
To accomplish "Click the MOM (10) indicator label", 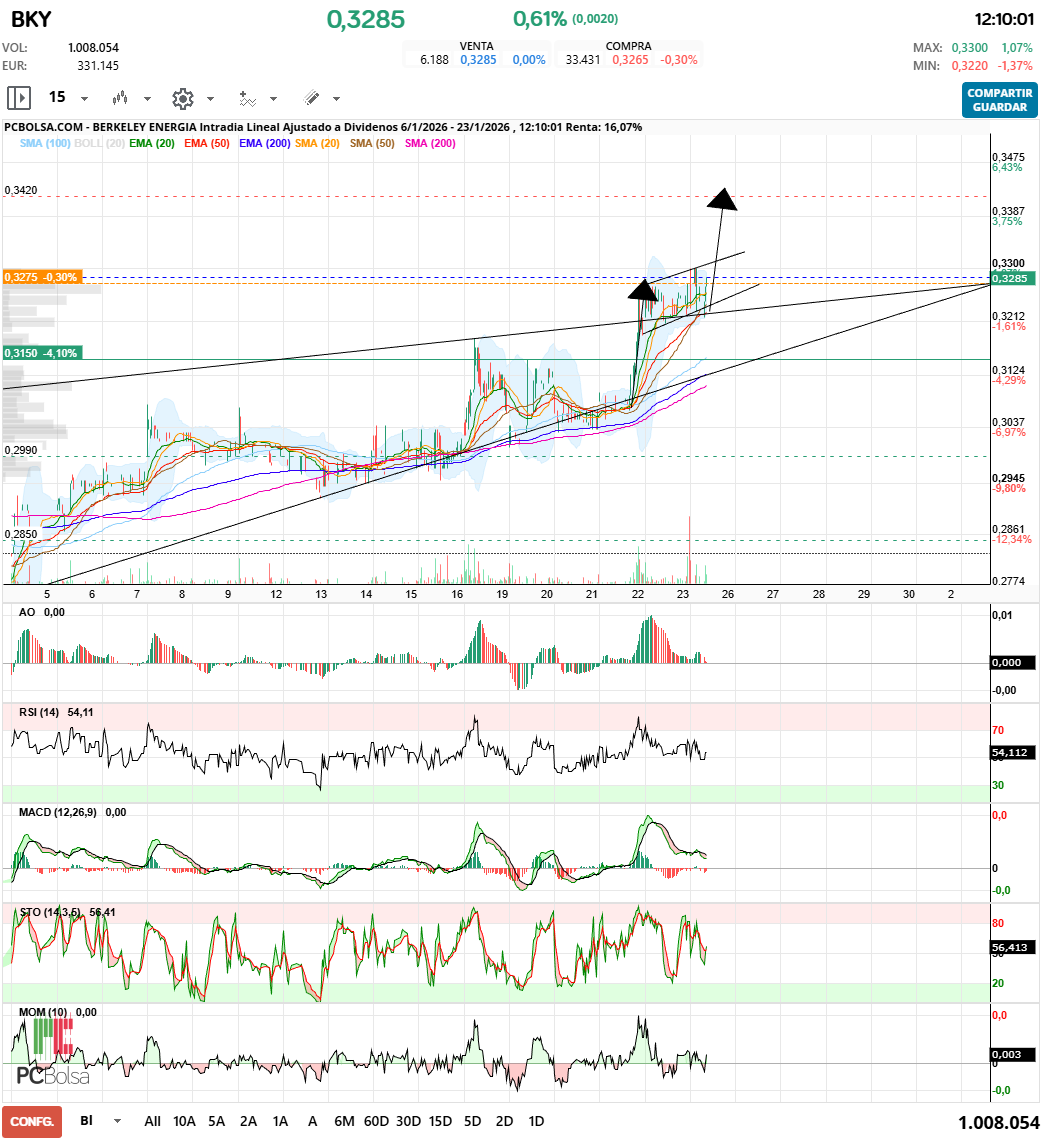I will 42,1013.
